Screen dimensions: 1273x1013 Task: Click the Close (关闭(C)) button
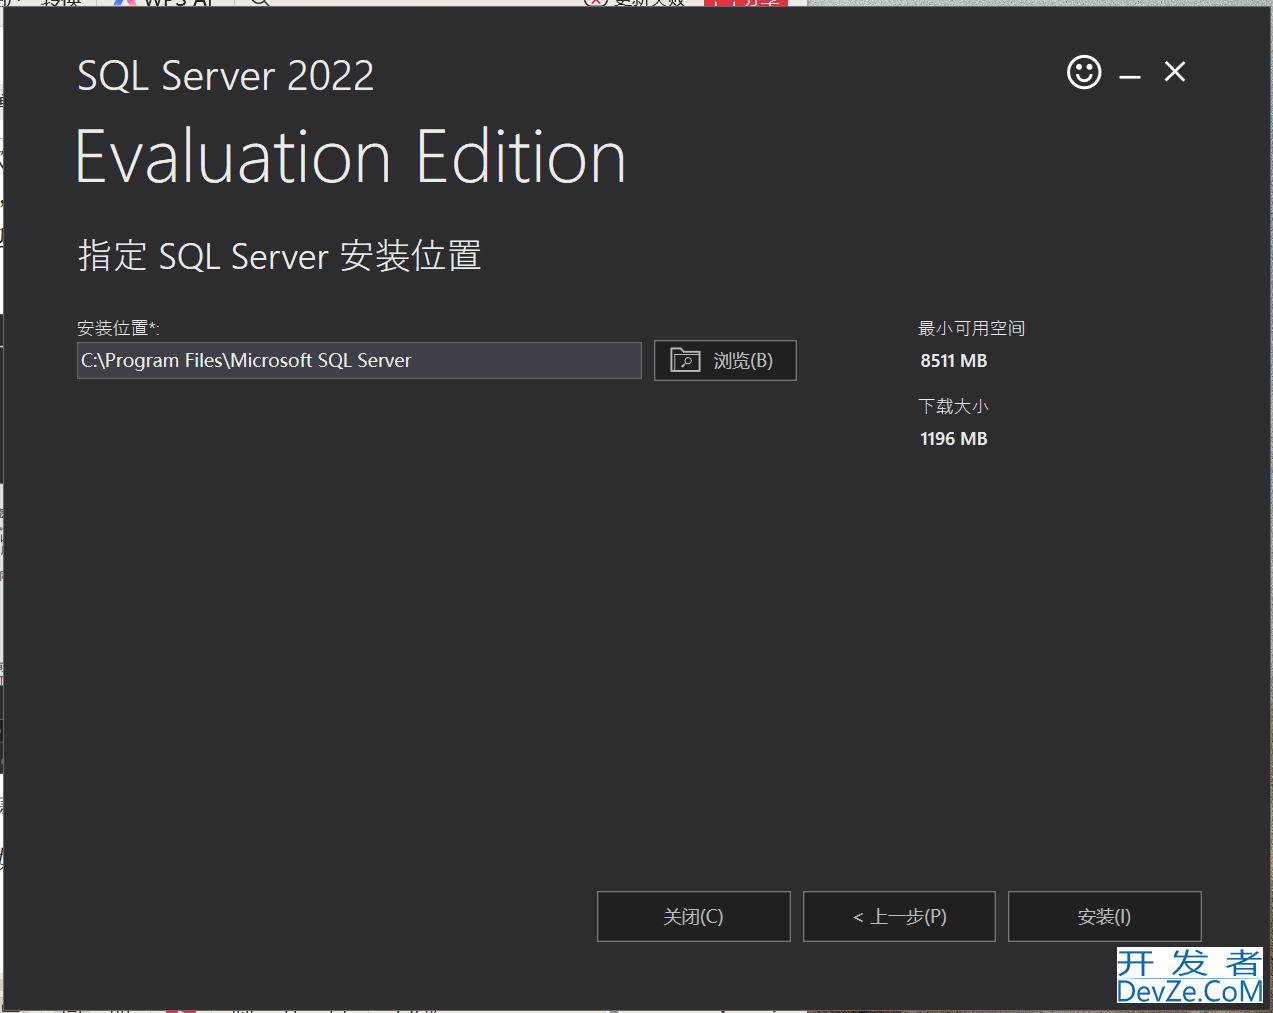coord(694,916)
